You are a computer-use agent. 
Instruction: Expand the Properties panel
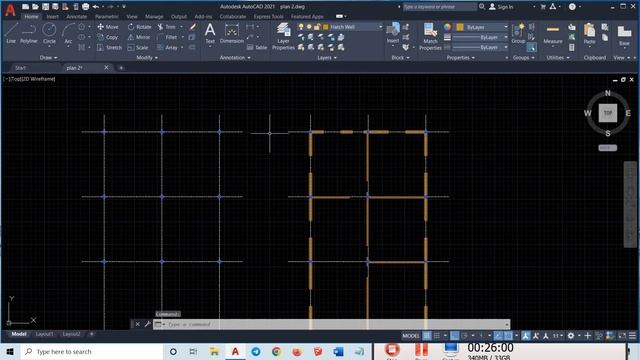pyautogui.click(x=461, y=58)
